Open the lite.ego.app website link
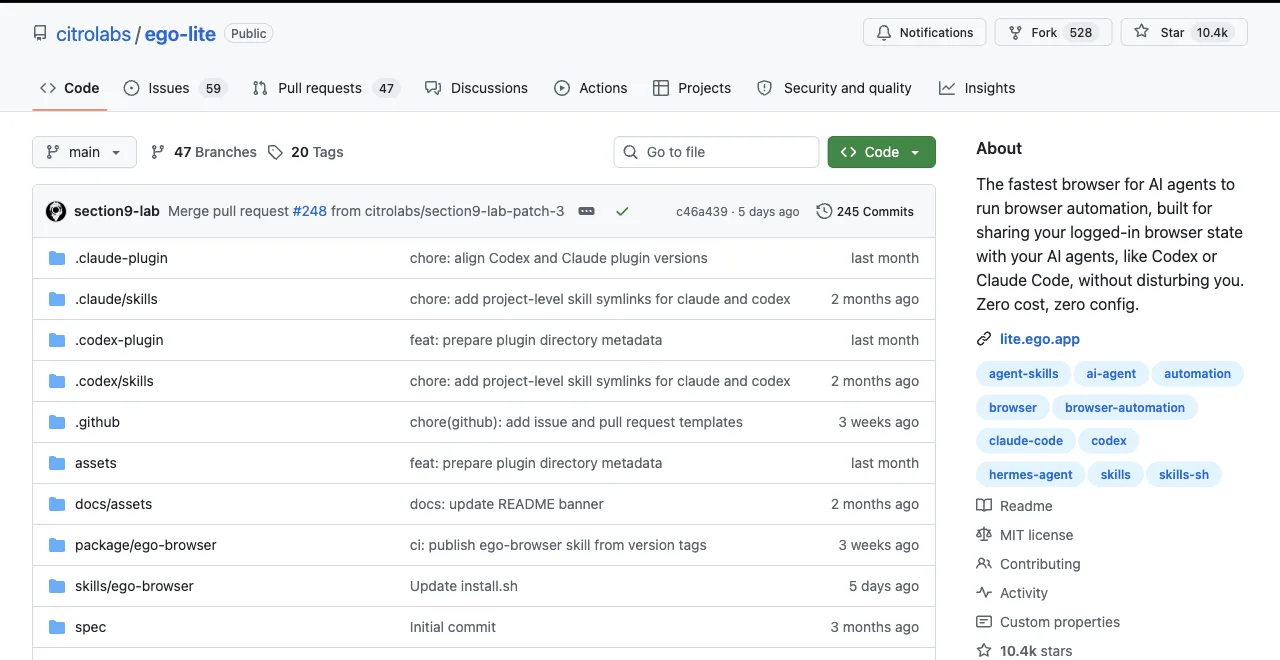Image resolution: width=1280 pixels, height=660 pixels. point(1040,339)
